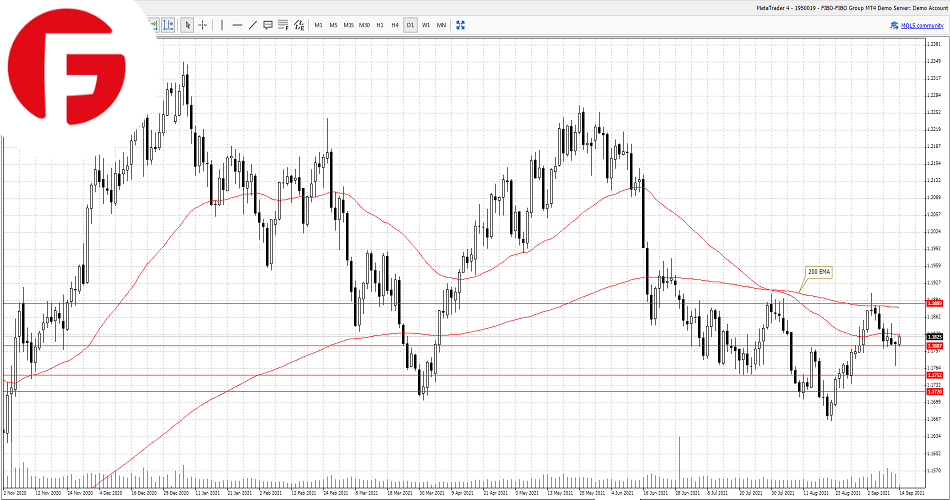Viewport: 950px width, 500px height.
Task: Select the Fibonacci retracement tool
Action: coord(283,25)
